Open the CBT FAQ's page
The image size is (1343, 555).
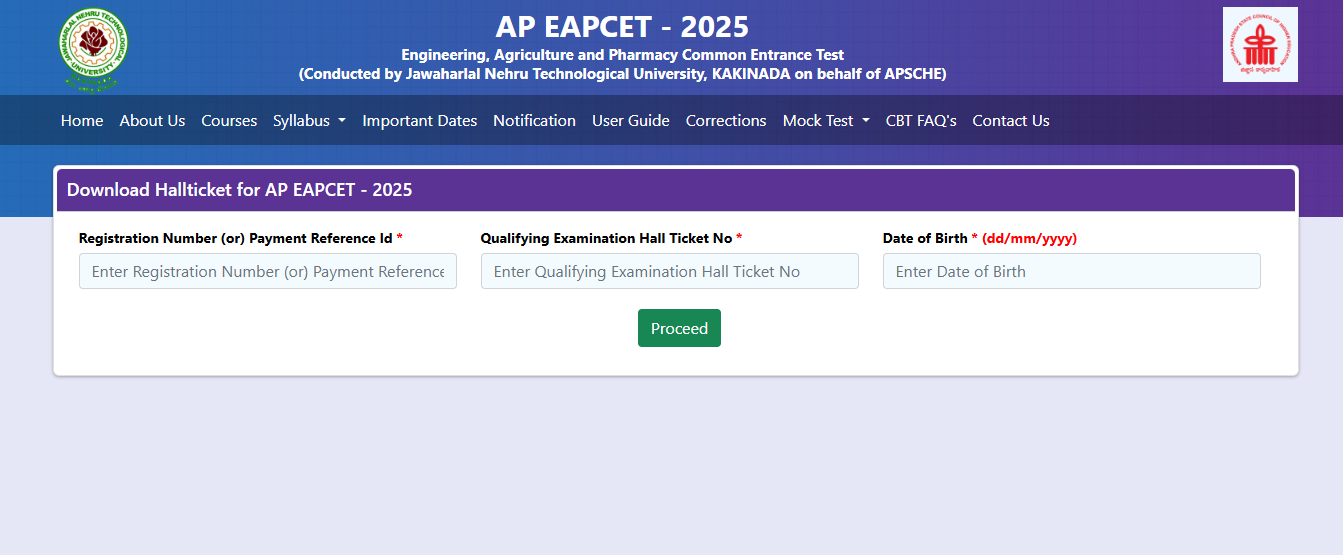[920, 121]
